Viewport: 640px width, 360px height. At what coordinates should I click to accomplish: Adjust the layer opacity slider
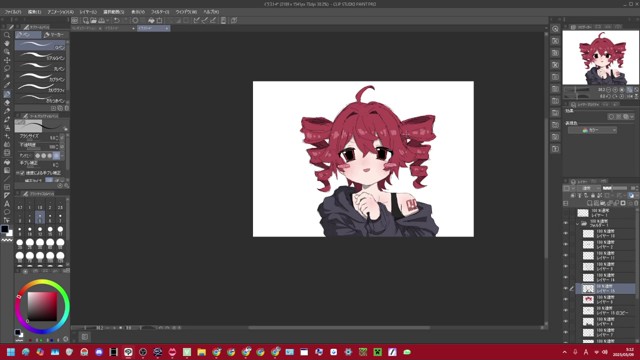coord(614,188)
